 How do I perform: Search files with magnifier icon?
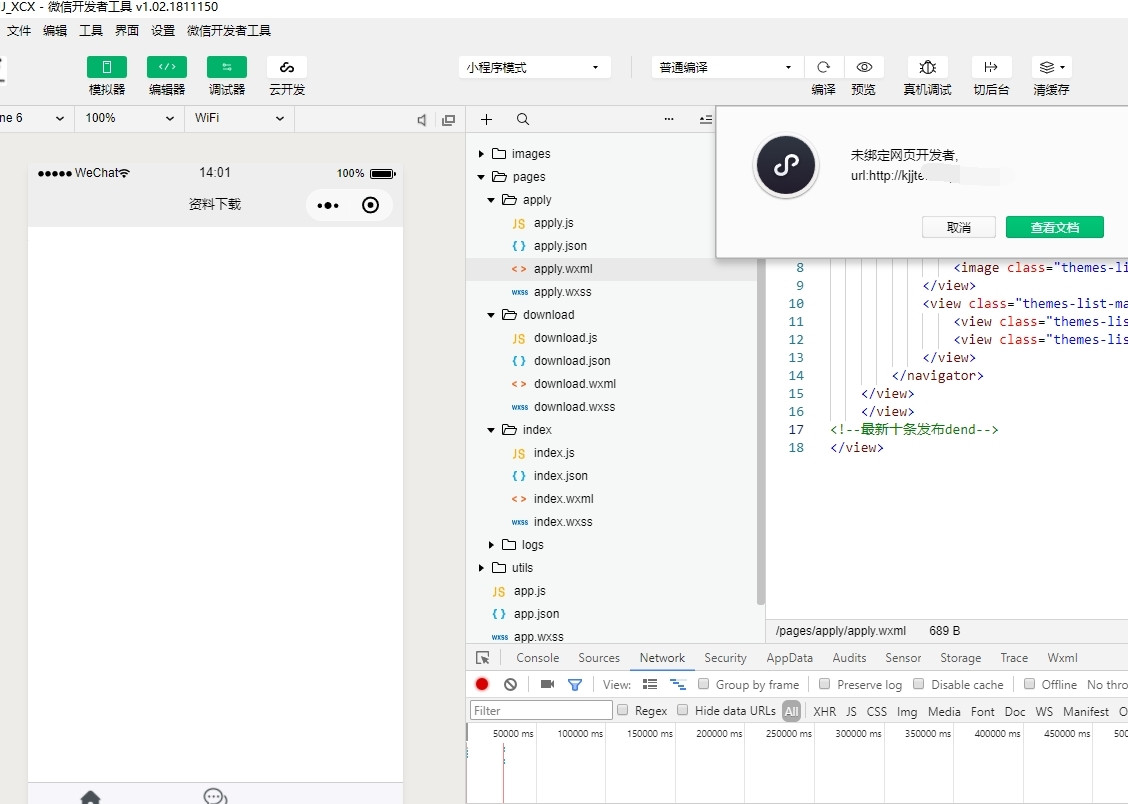coord(523,119)
